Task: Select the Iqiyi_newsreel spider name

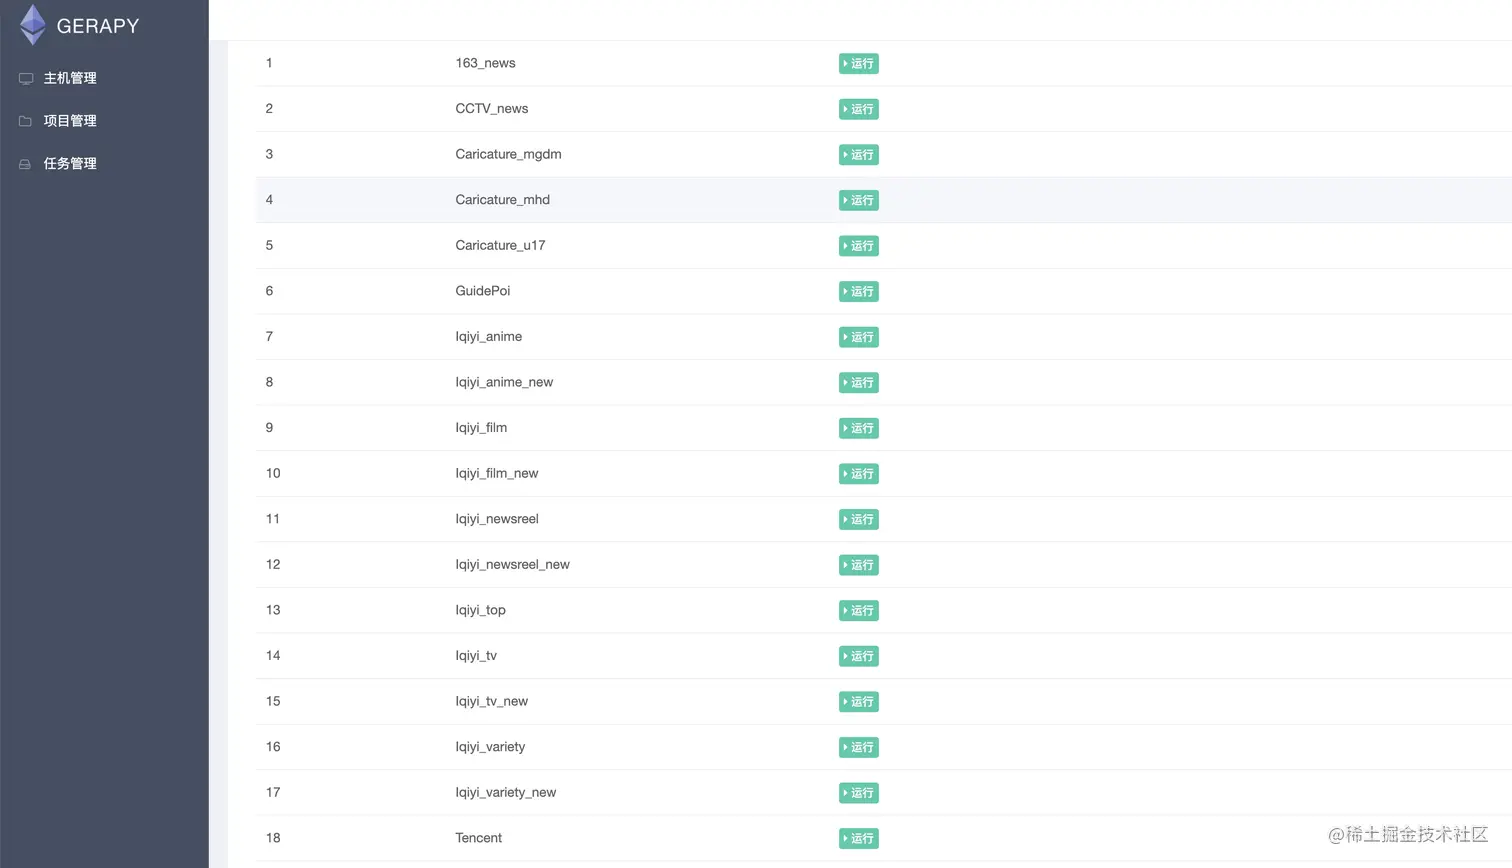Action: [x=497, y=519]
